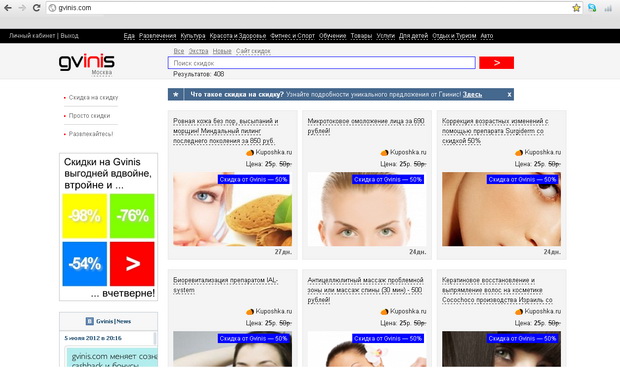Viewport: 620px width, 368px height.
Task: Click the Здесь link in the banner
Action: click(472, 94)
